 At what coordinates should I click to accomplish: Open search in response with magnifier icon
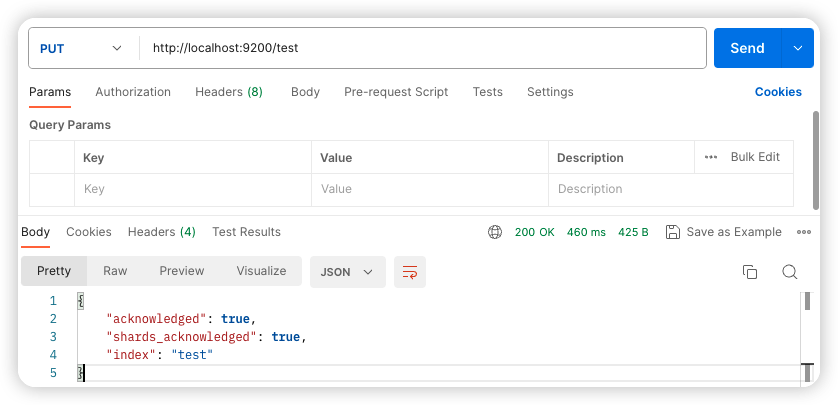click(x=790, y=272)
